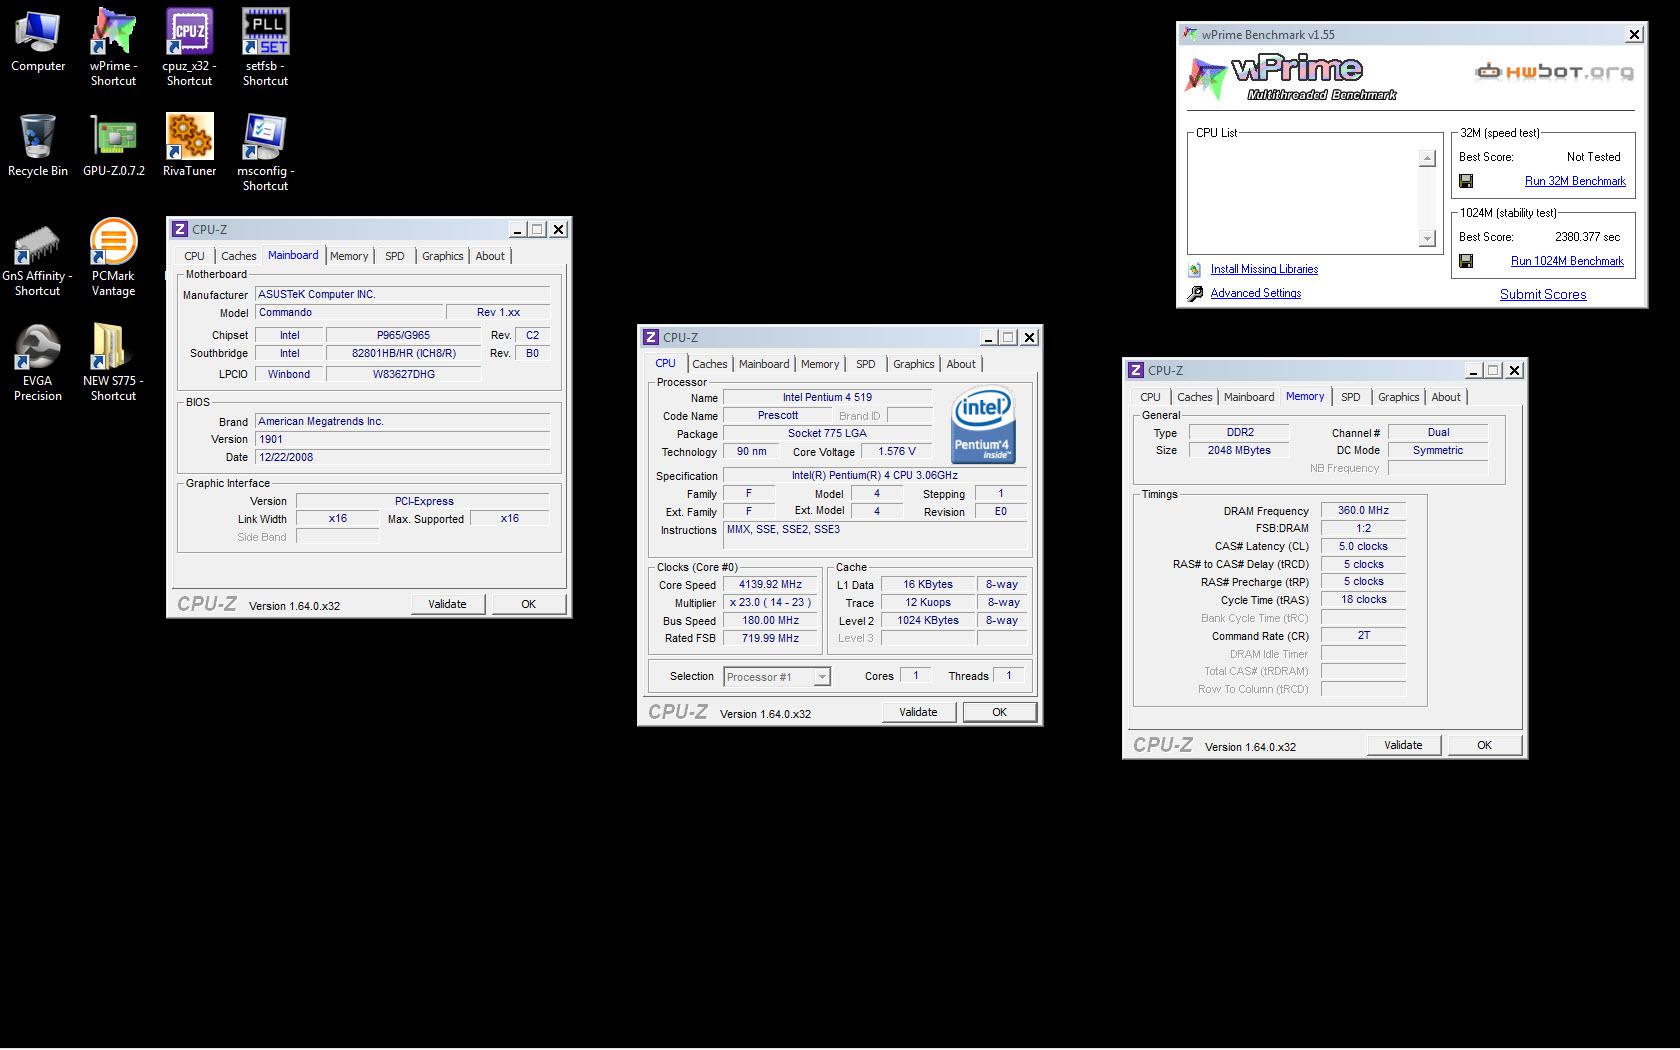This screenshot has height=1050, width=1680.
Task: Click Best Score 2380.377 sec text
Action: (1587, 237)
